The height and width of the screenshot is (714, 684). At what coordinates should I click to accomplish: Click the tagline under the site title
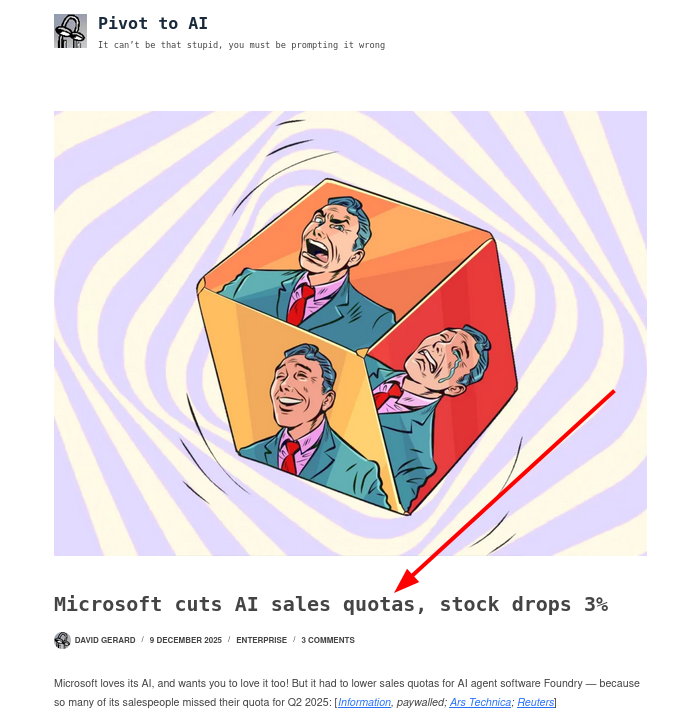coord(241,45)
